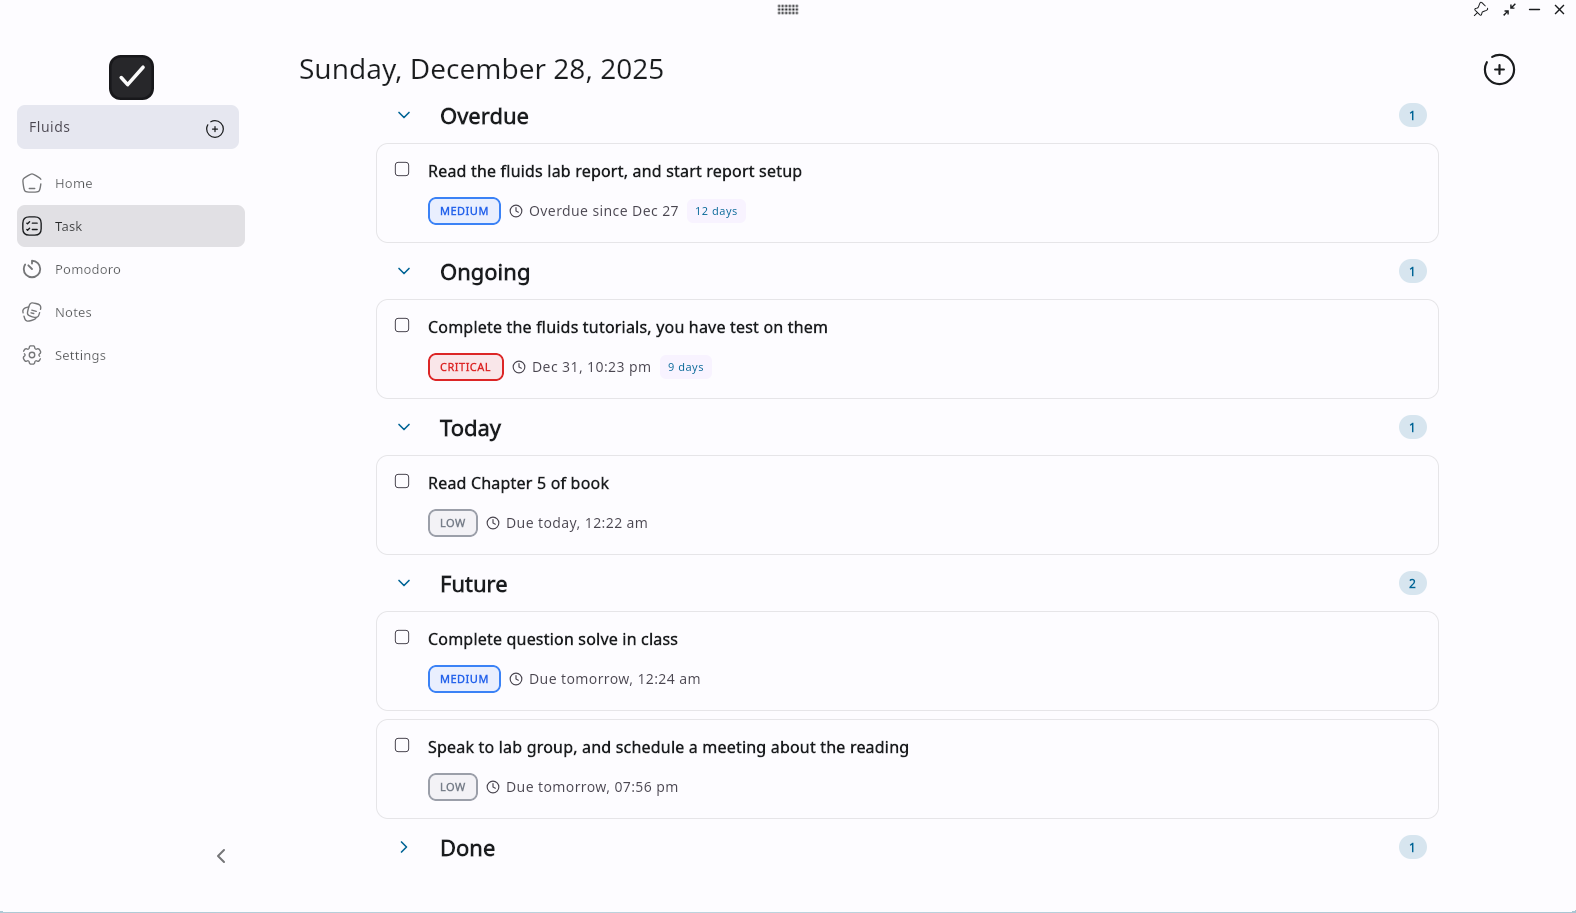Click the Task list sidebar icon

tap(32, 226)
